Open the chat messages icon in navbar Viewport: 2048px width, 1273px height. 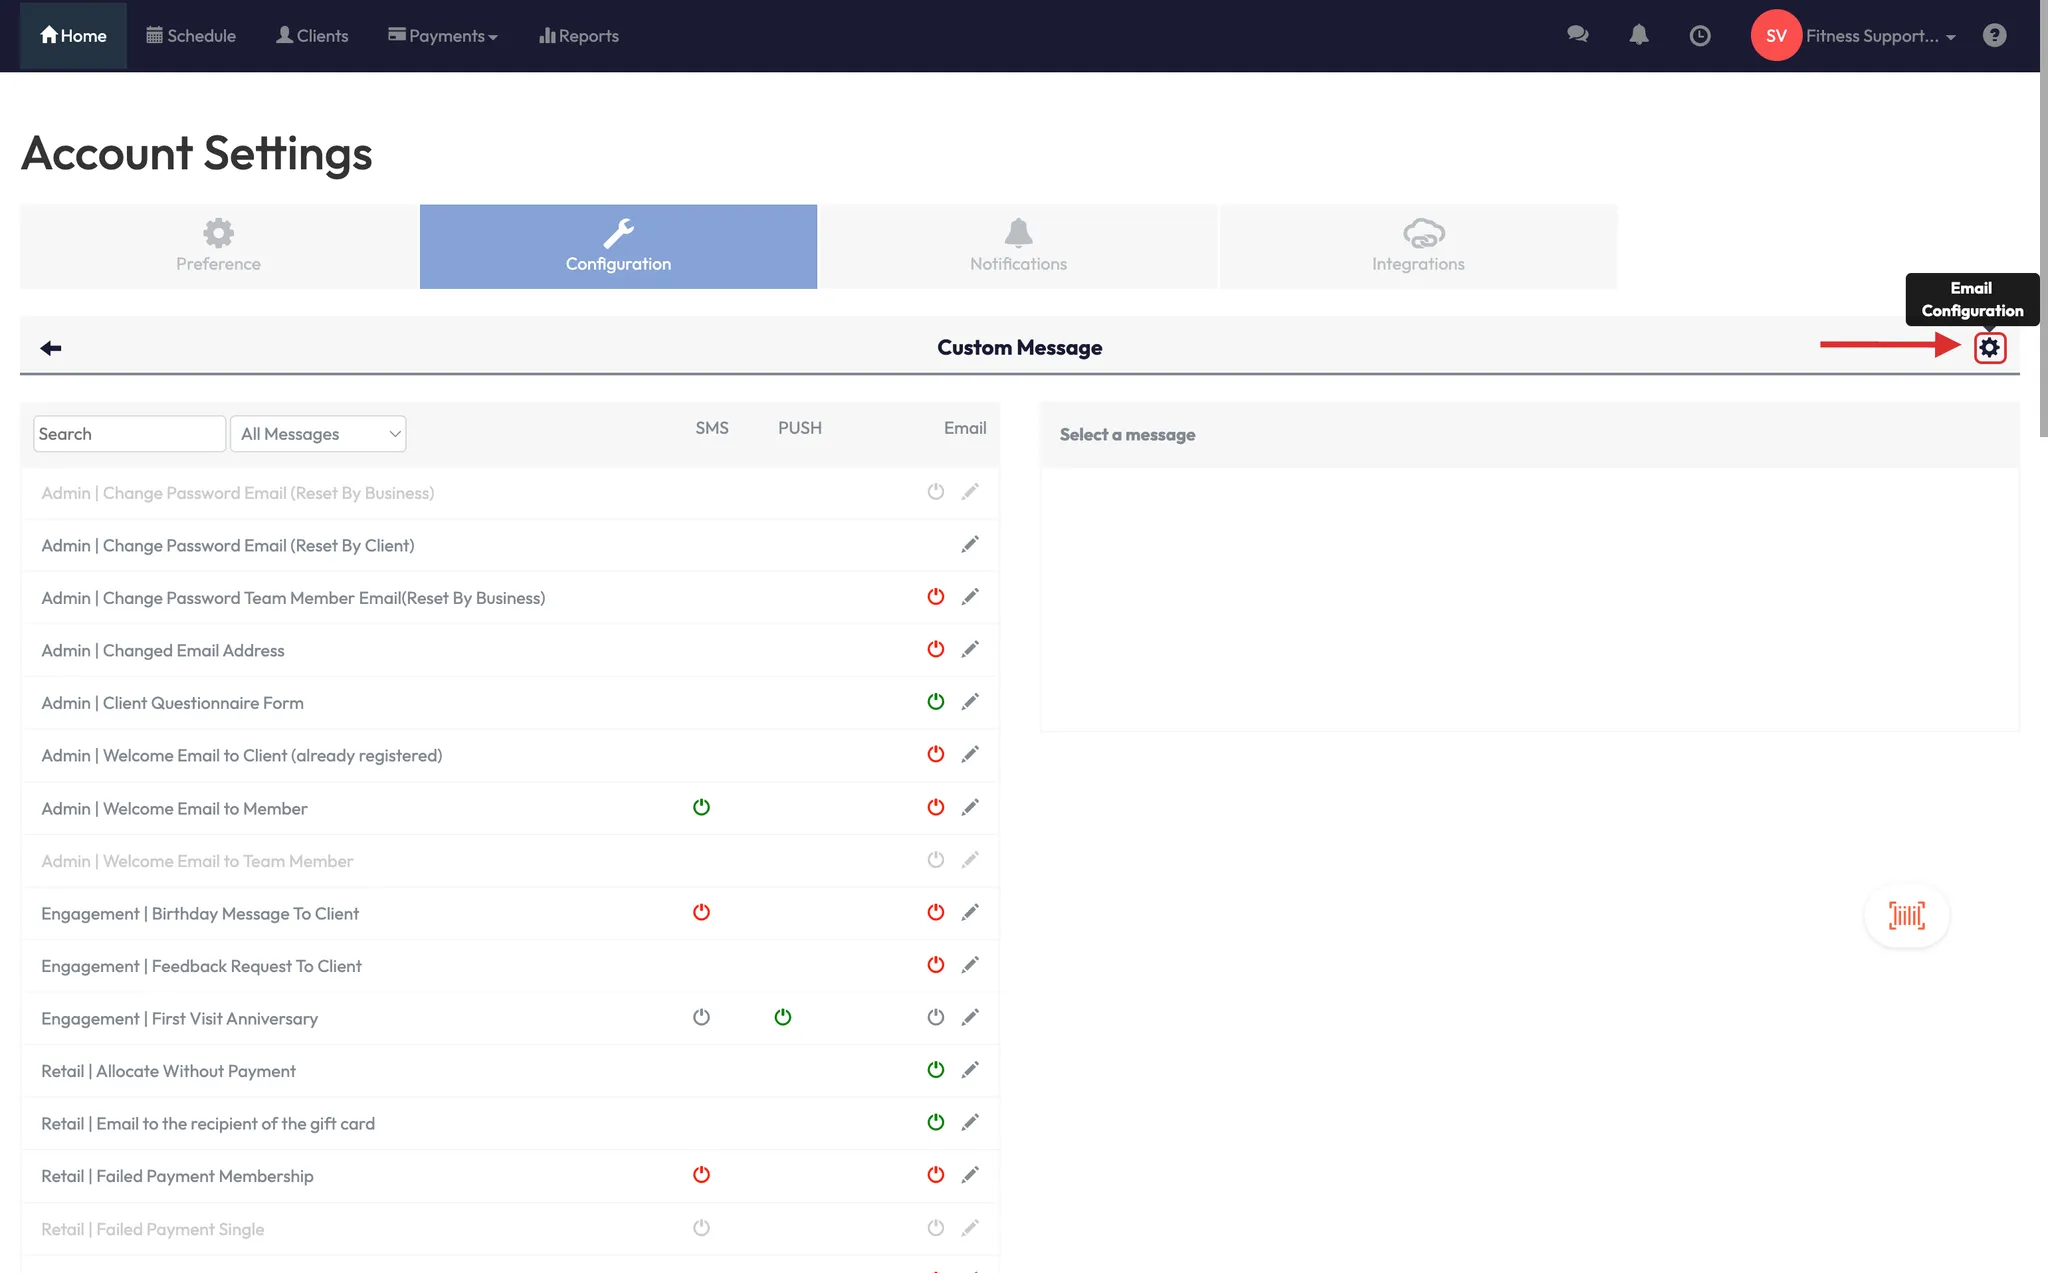click(1577, 35)
